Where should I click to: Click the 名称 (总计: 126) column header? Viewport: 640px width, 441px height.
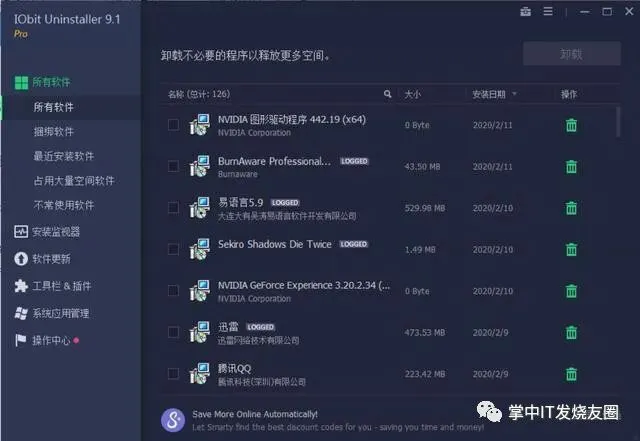[x=199, y=94]
